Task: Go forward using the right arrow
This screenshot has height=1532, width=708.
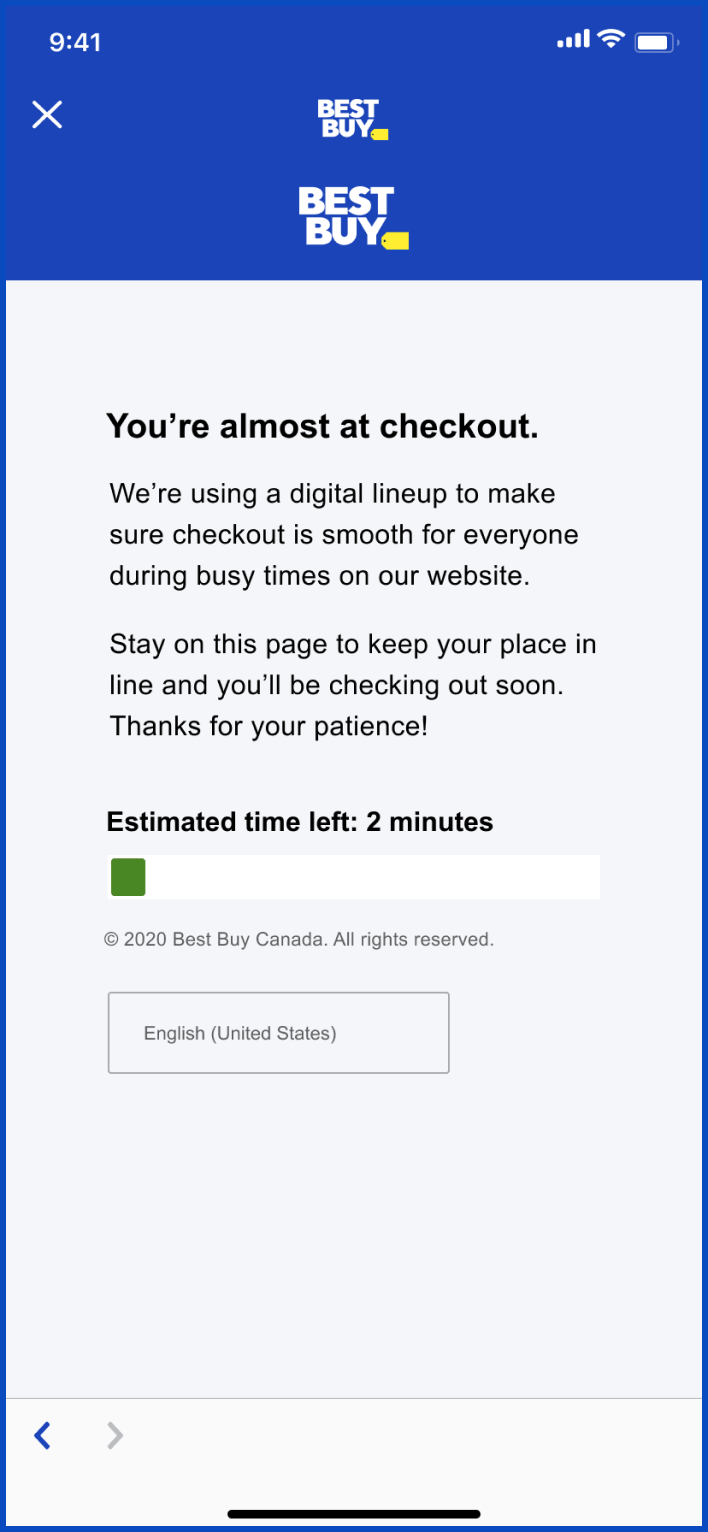Action: point(115,1436)
